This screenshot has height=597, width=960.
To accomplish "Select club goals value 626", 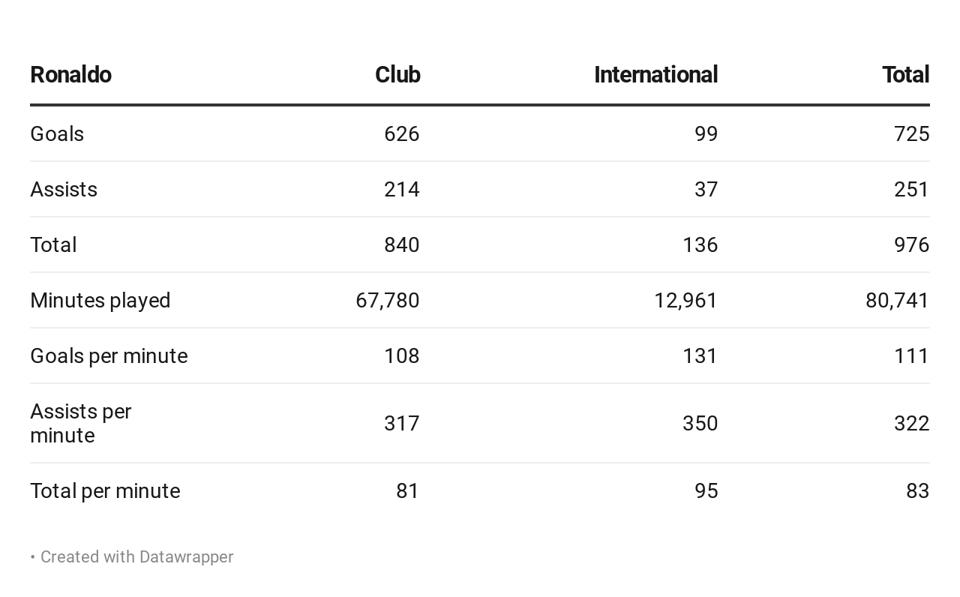I will coord(402,133).
